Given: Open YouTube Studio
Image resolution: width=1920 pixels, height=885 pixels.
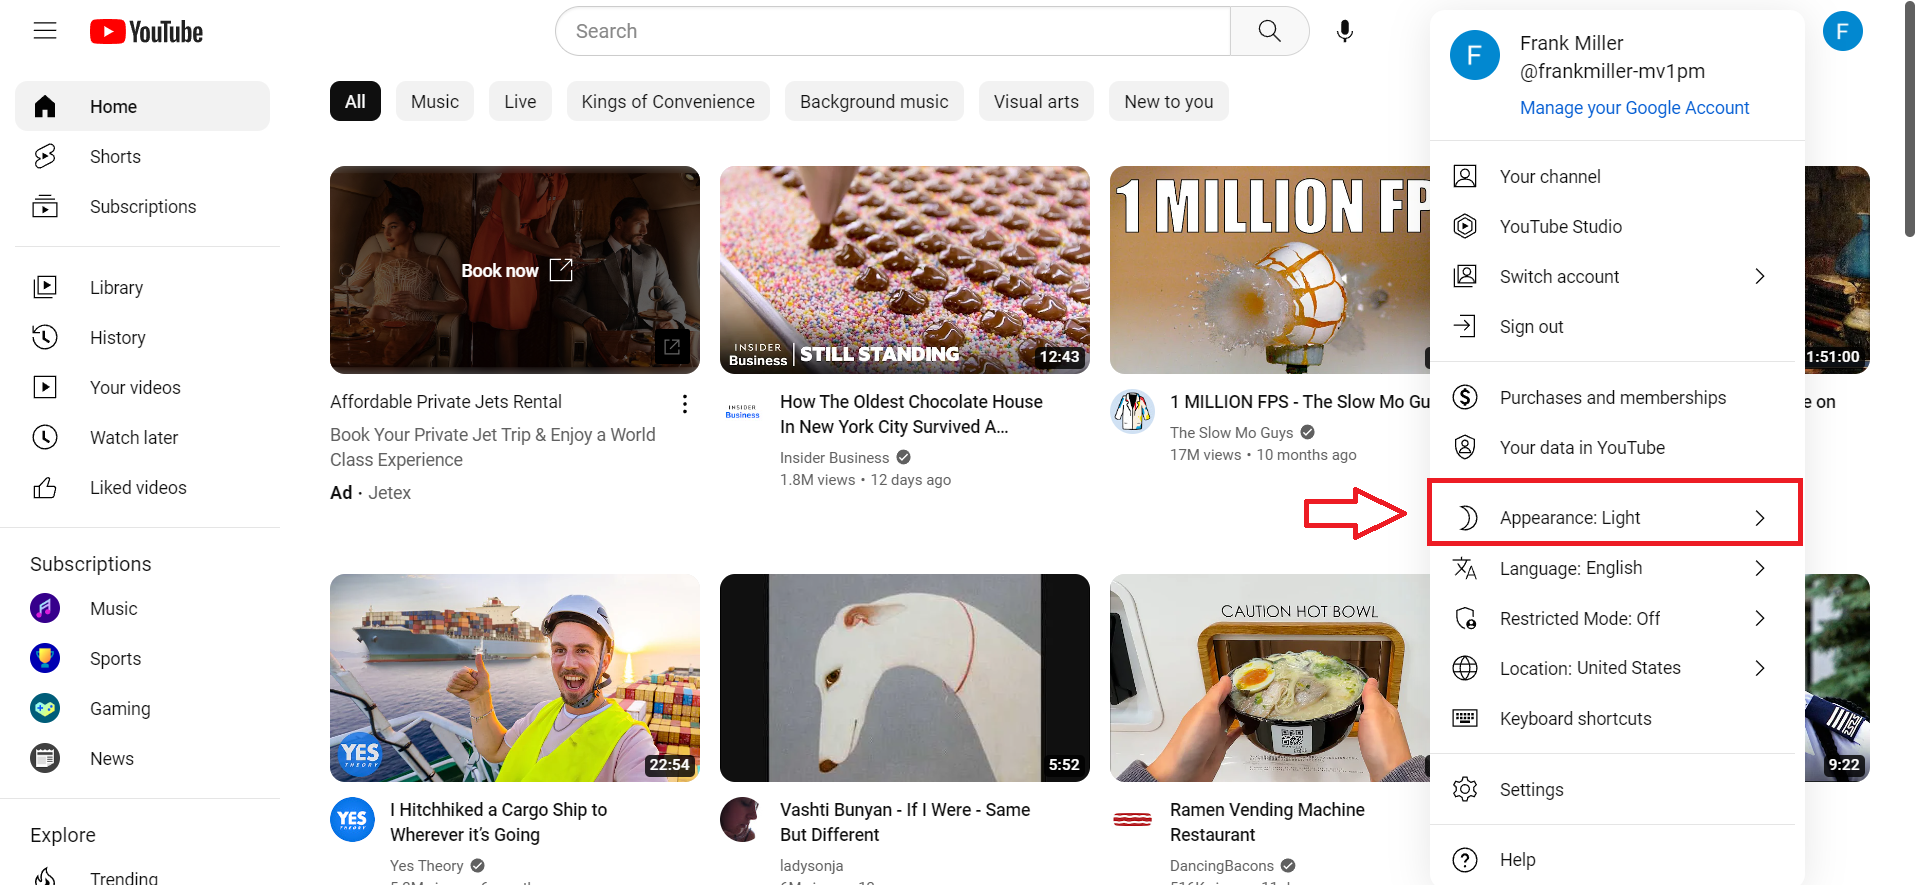Looking at the screenshot, I should point(1617,226).
